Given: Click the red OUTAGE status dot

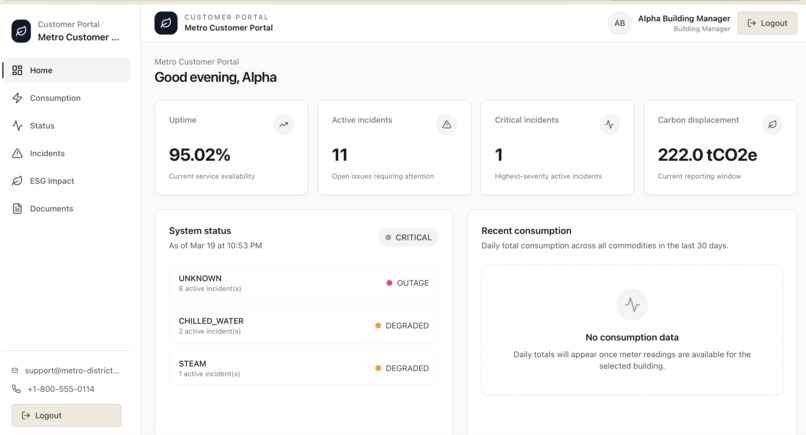Looking at the screenshot, I should (x=389, y=283).
